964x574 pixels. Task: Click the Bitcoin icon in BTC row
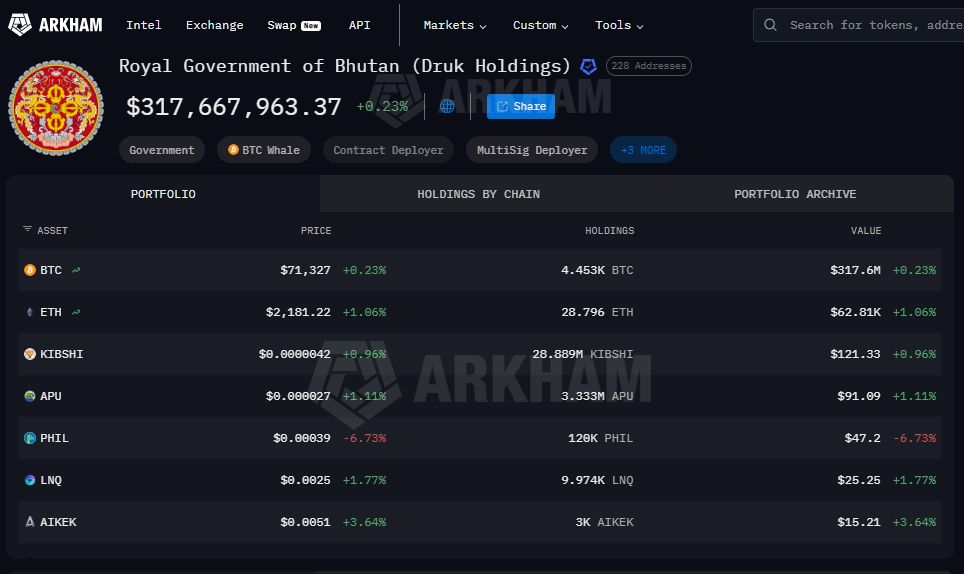pos(29,270)
